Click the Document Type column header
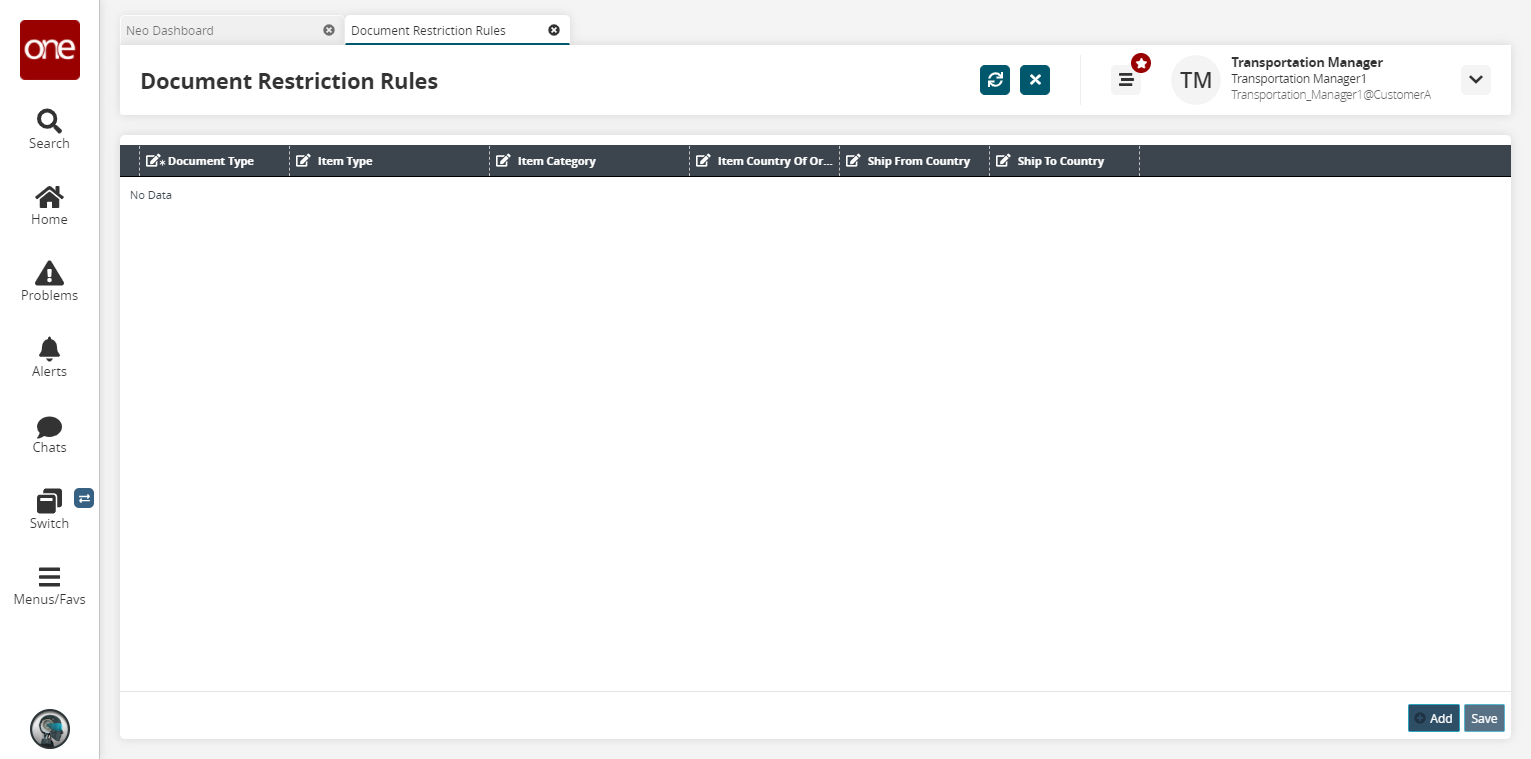Viewport: 1531px width, 759px height. click(214, 161)
